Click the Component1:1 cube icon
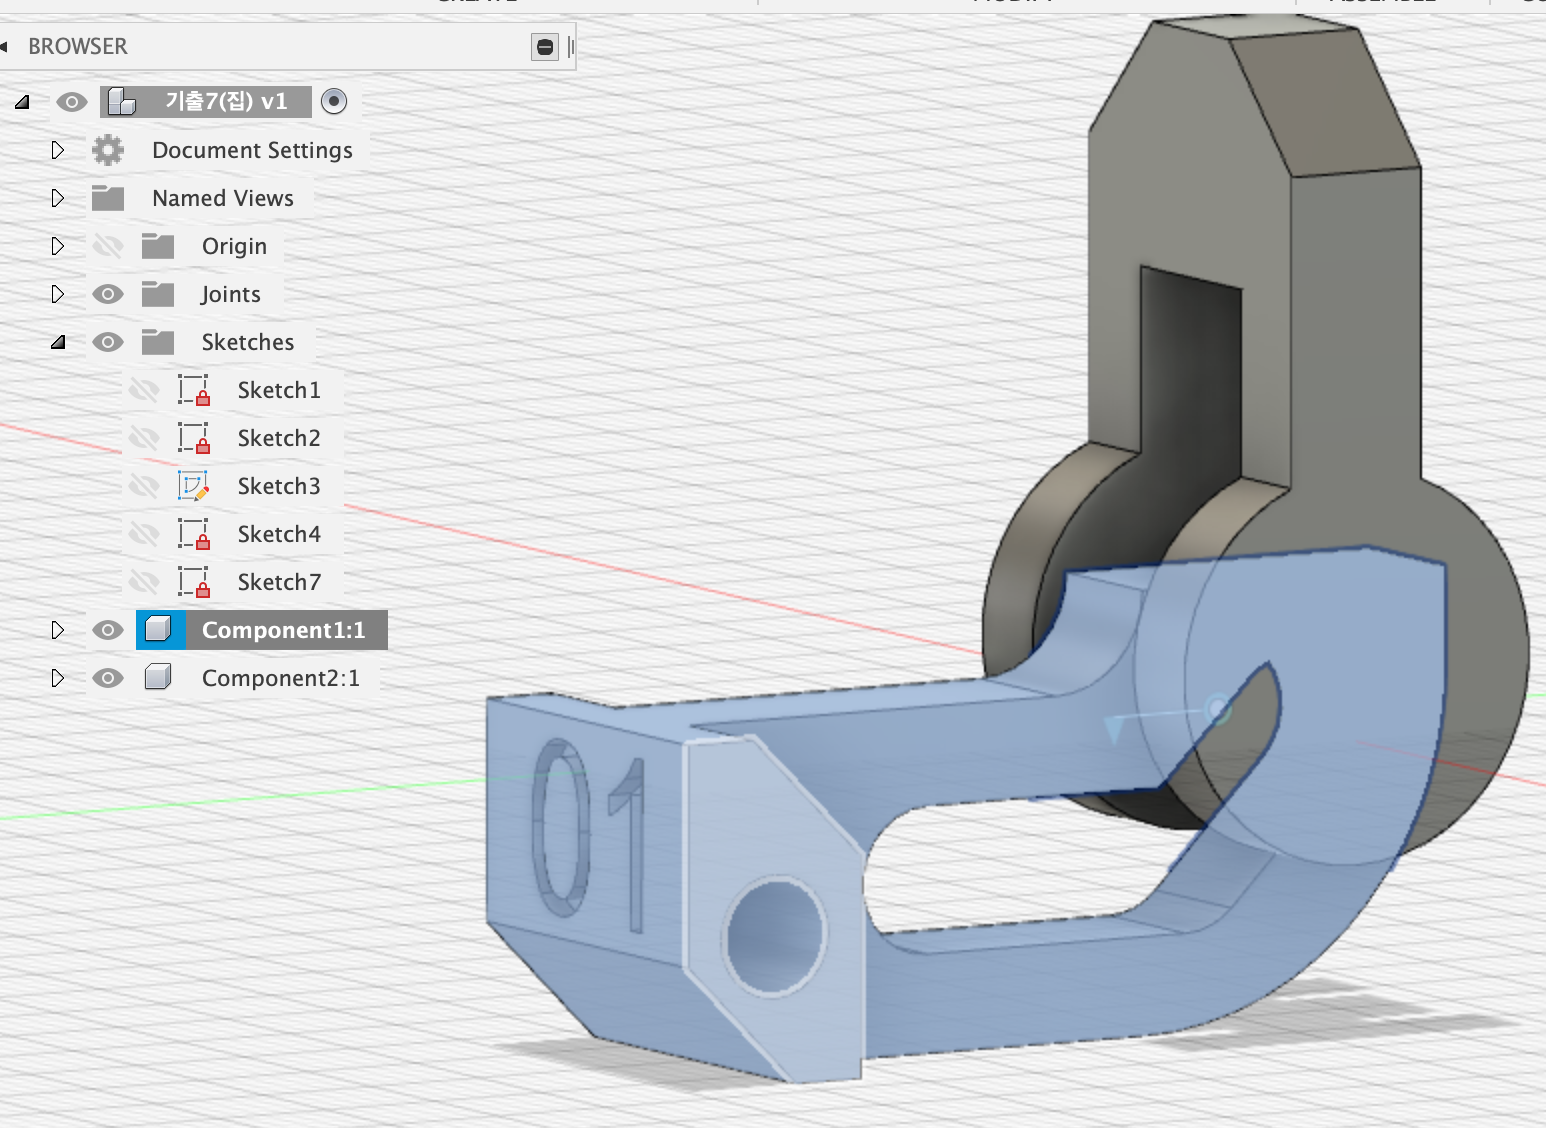The height and width of the screenshot is (1128, 1546). (158, 630)
